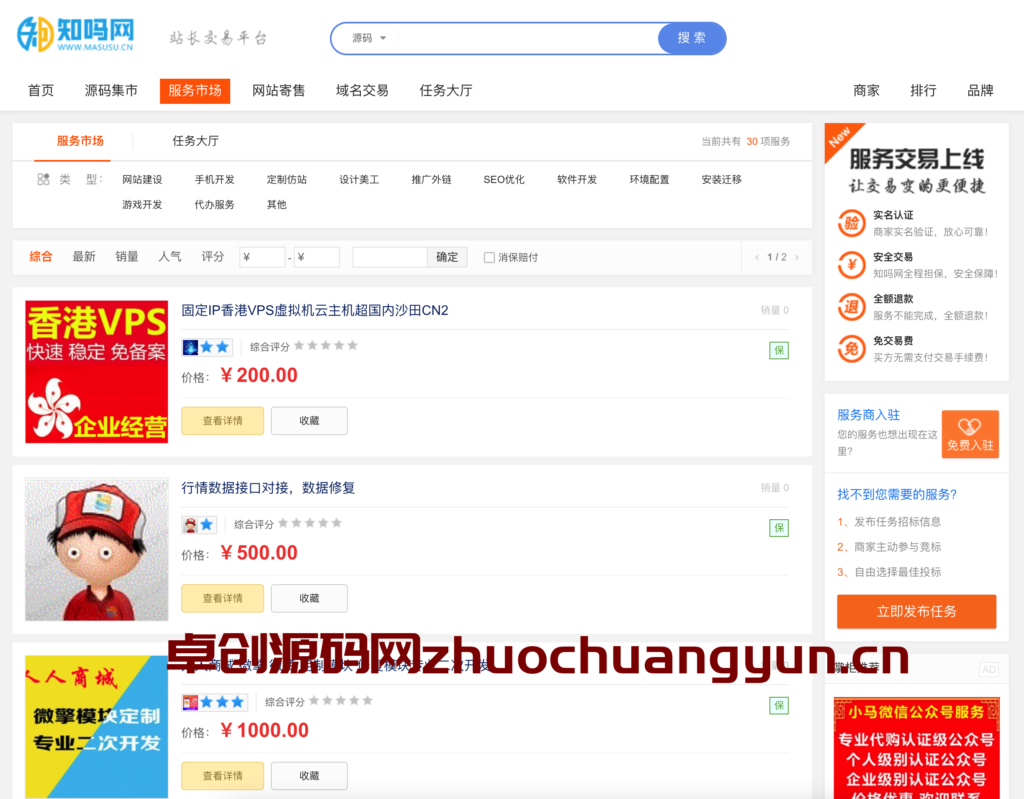Open 品牌 brand link
Viewport: 1024px width, 799px height.
980,90
